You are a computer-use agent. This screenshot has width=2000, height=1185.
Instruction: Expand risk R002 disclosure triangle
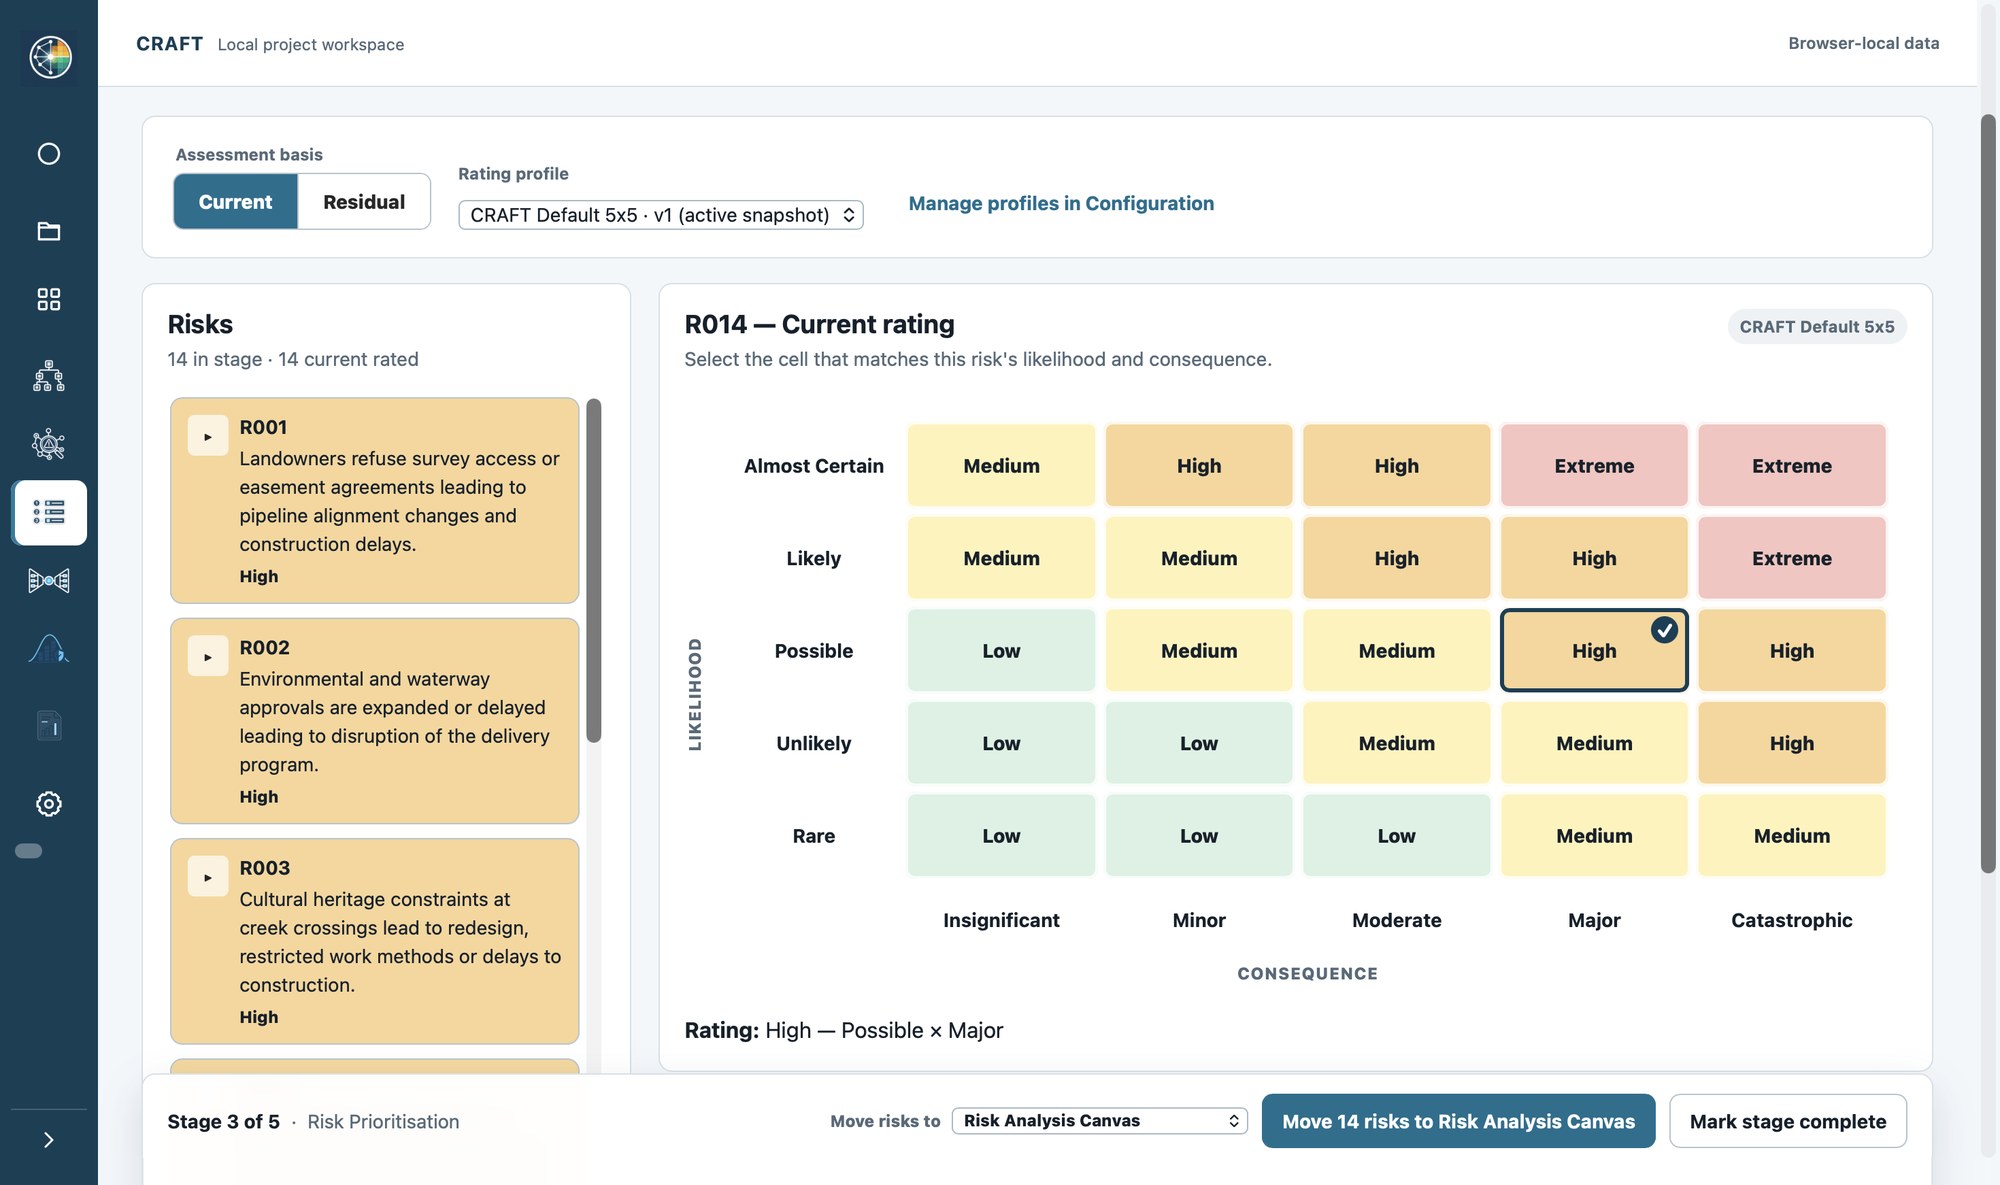point(208,657)
